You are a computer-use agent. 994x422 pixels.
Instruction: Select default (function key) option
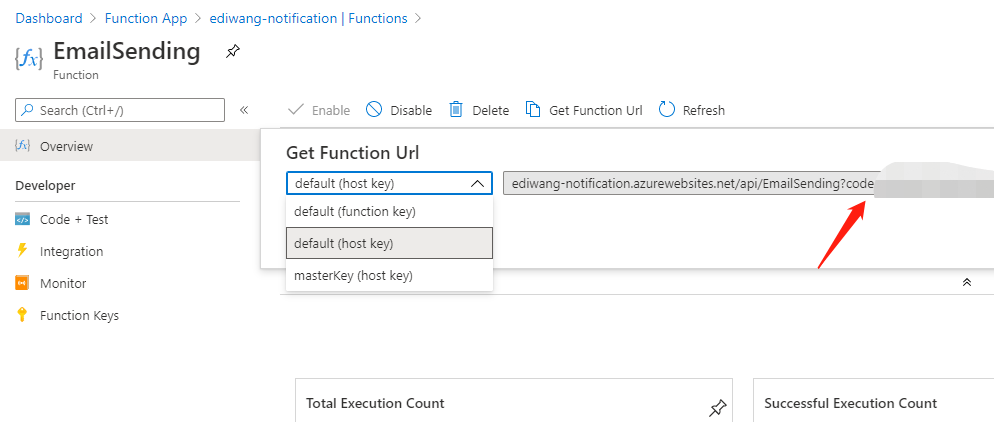tap(355, 211)
